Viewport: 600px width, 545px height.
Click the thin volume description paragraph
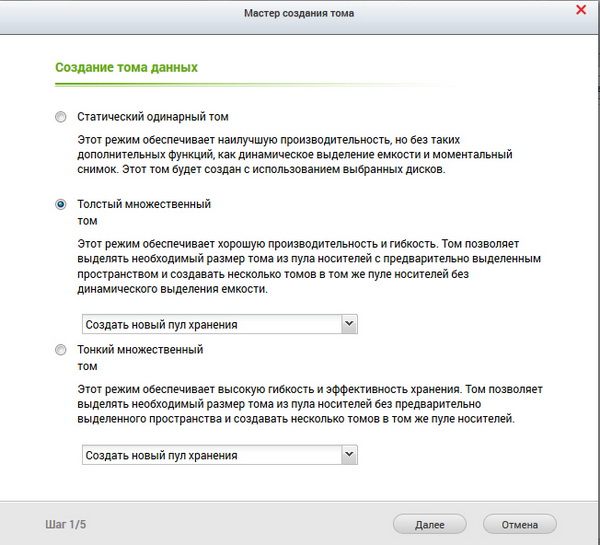(x=310, y=404)
